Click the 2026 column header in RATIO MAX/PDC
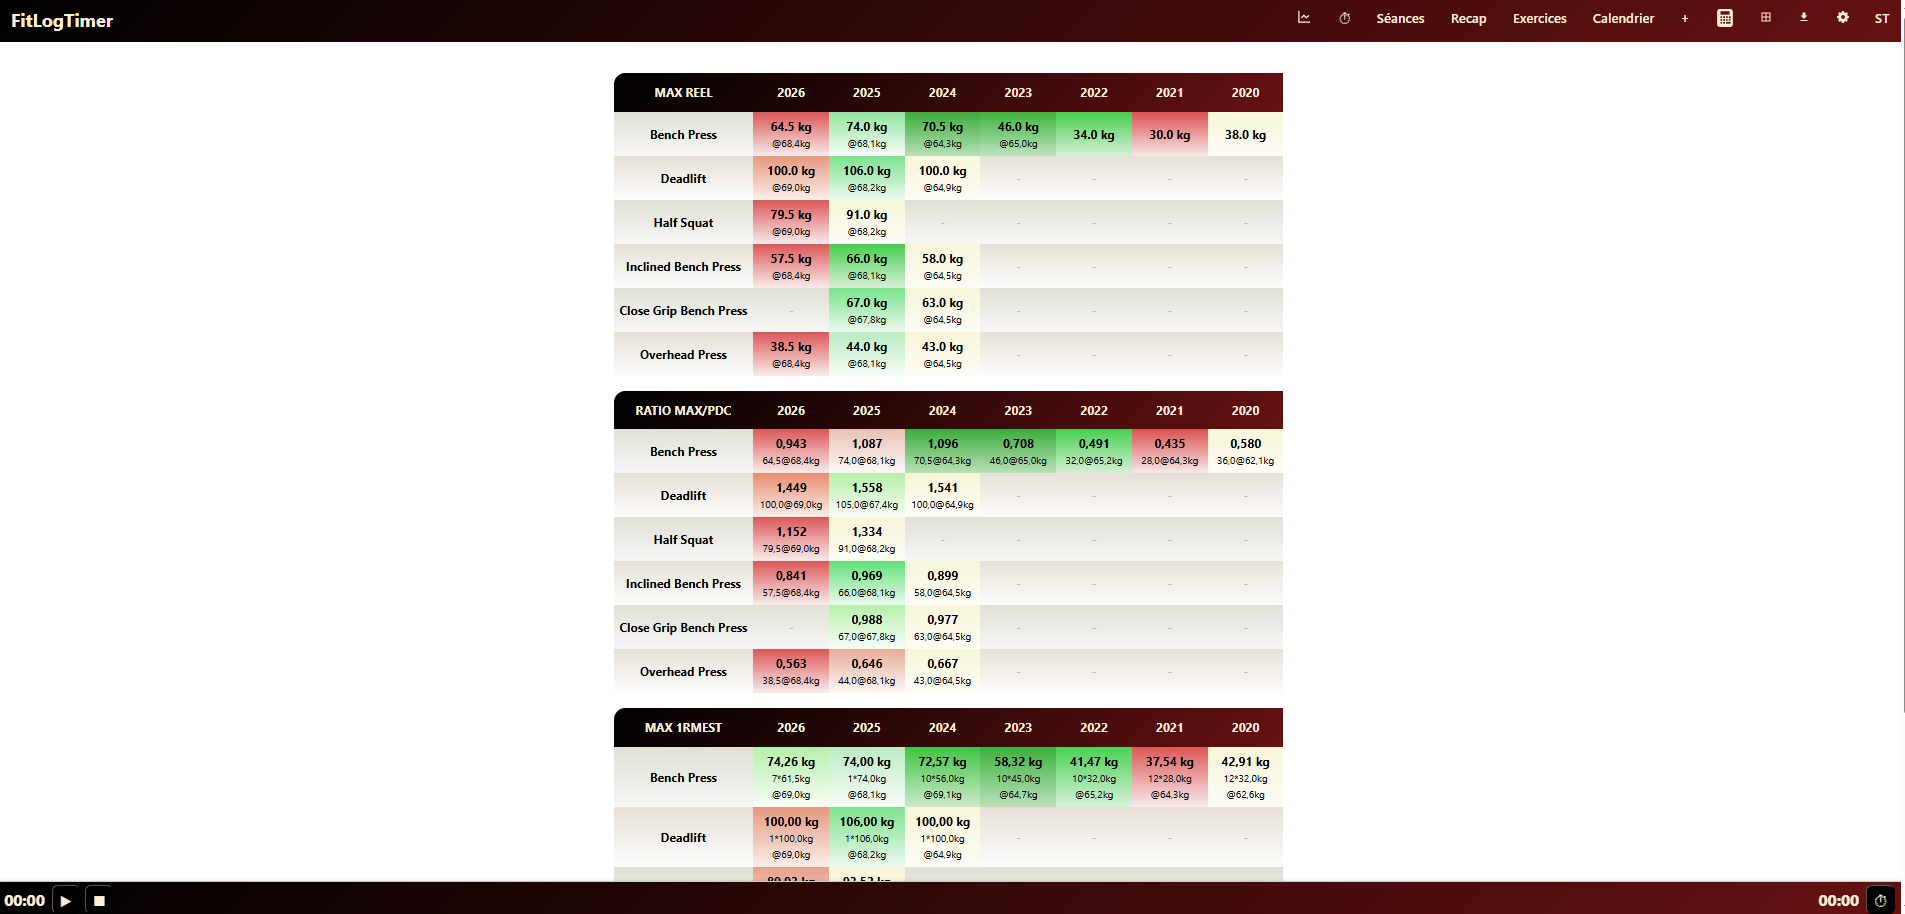The width and height of the screenshot is (1905, 914). [x=791, y=410]
